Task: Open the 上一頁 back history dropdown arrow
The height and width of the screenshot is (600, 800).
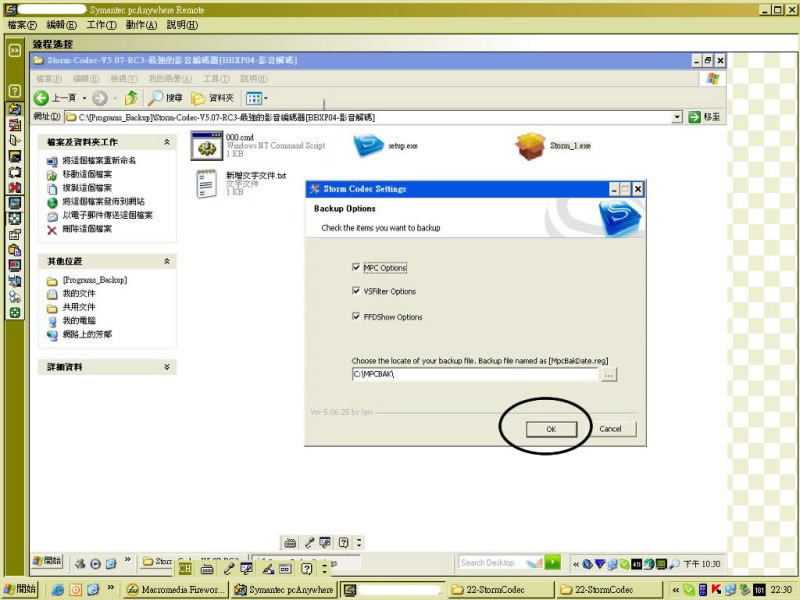Action: tap(84, 98)
